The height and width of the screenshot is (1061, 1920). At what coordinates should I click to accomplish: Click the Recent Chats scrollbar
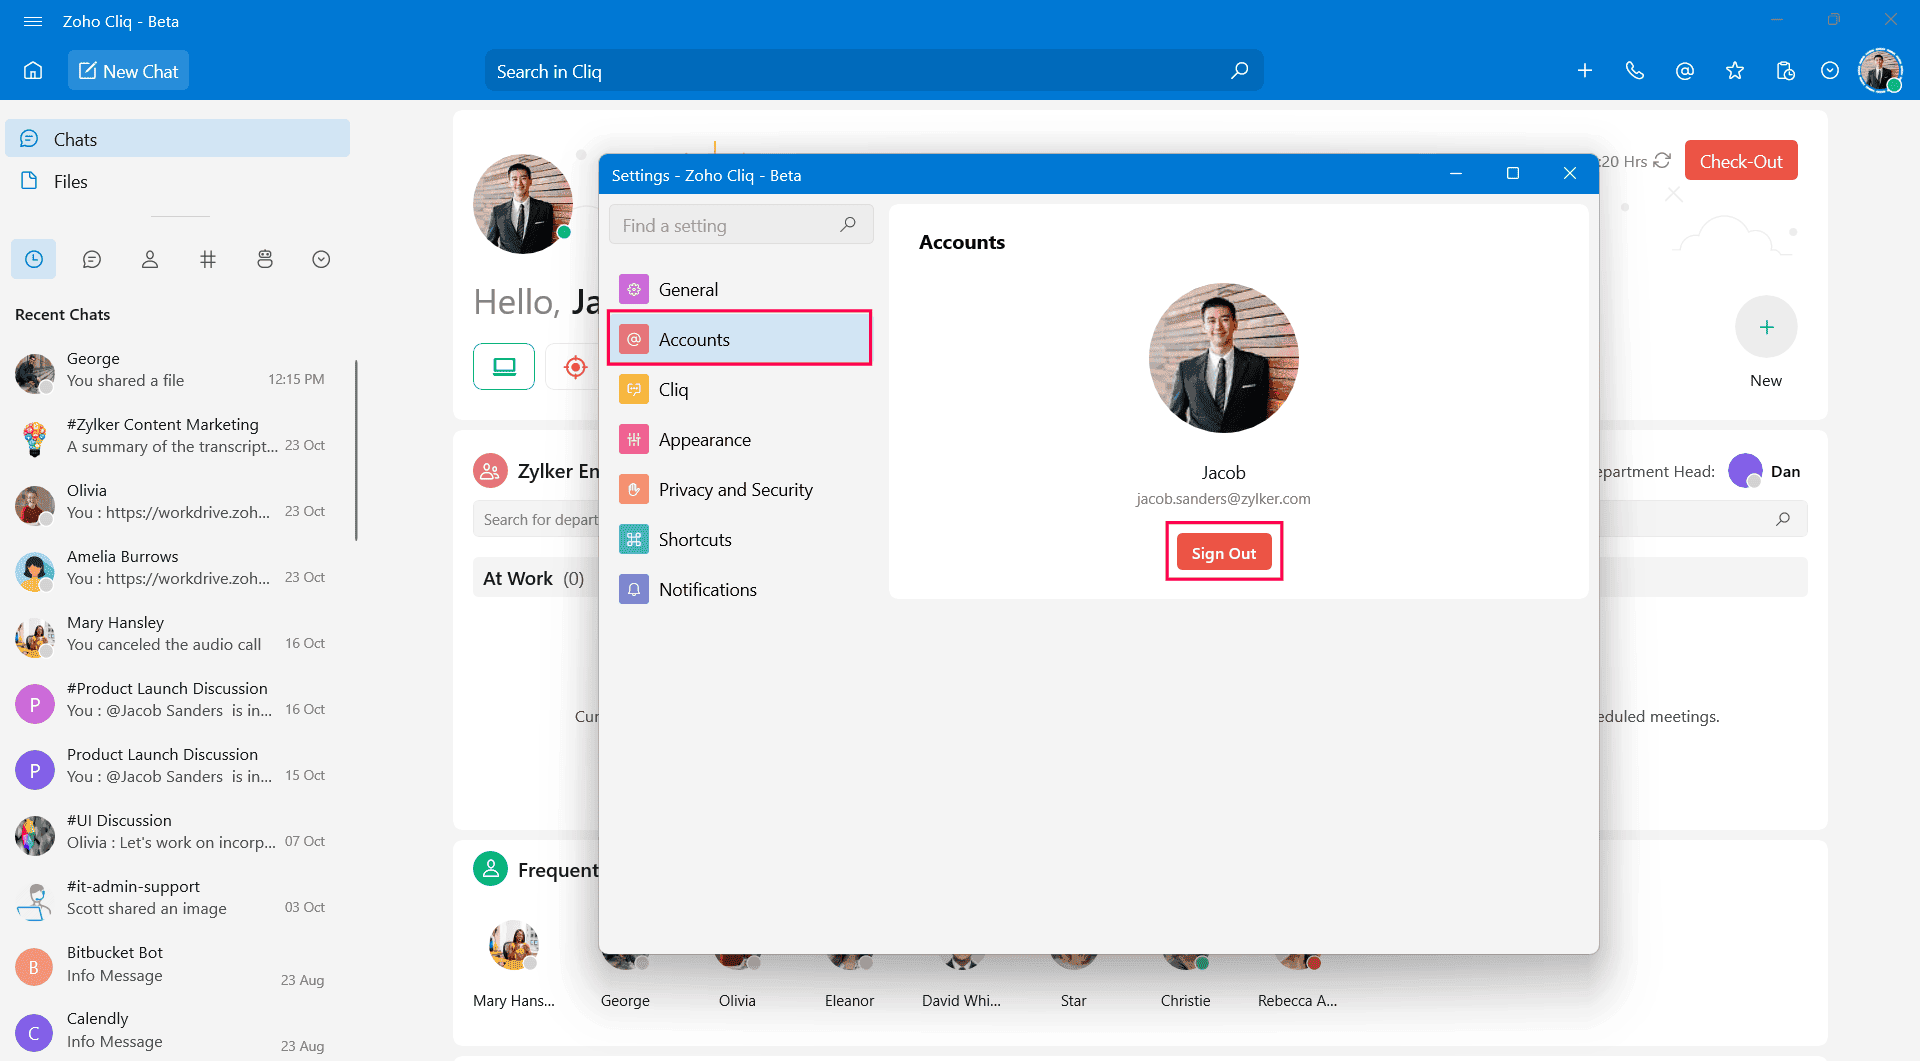pos(356,450)
